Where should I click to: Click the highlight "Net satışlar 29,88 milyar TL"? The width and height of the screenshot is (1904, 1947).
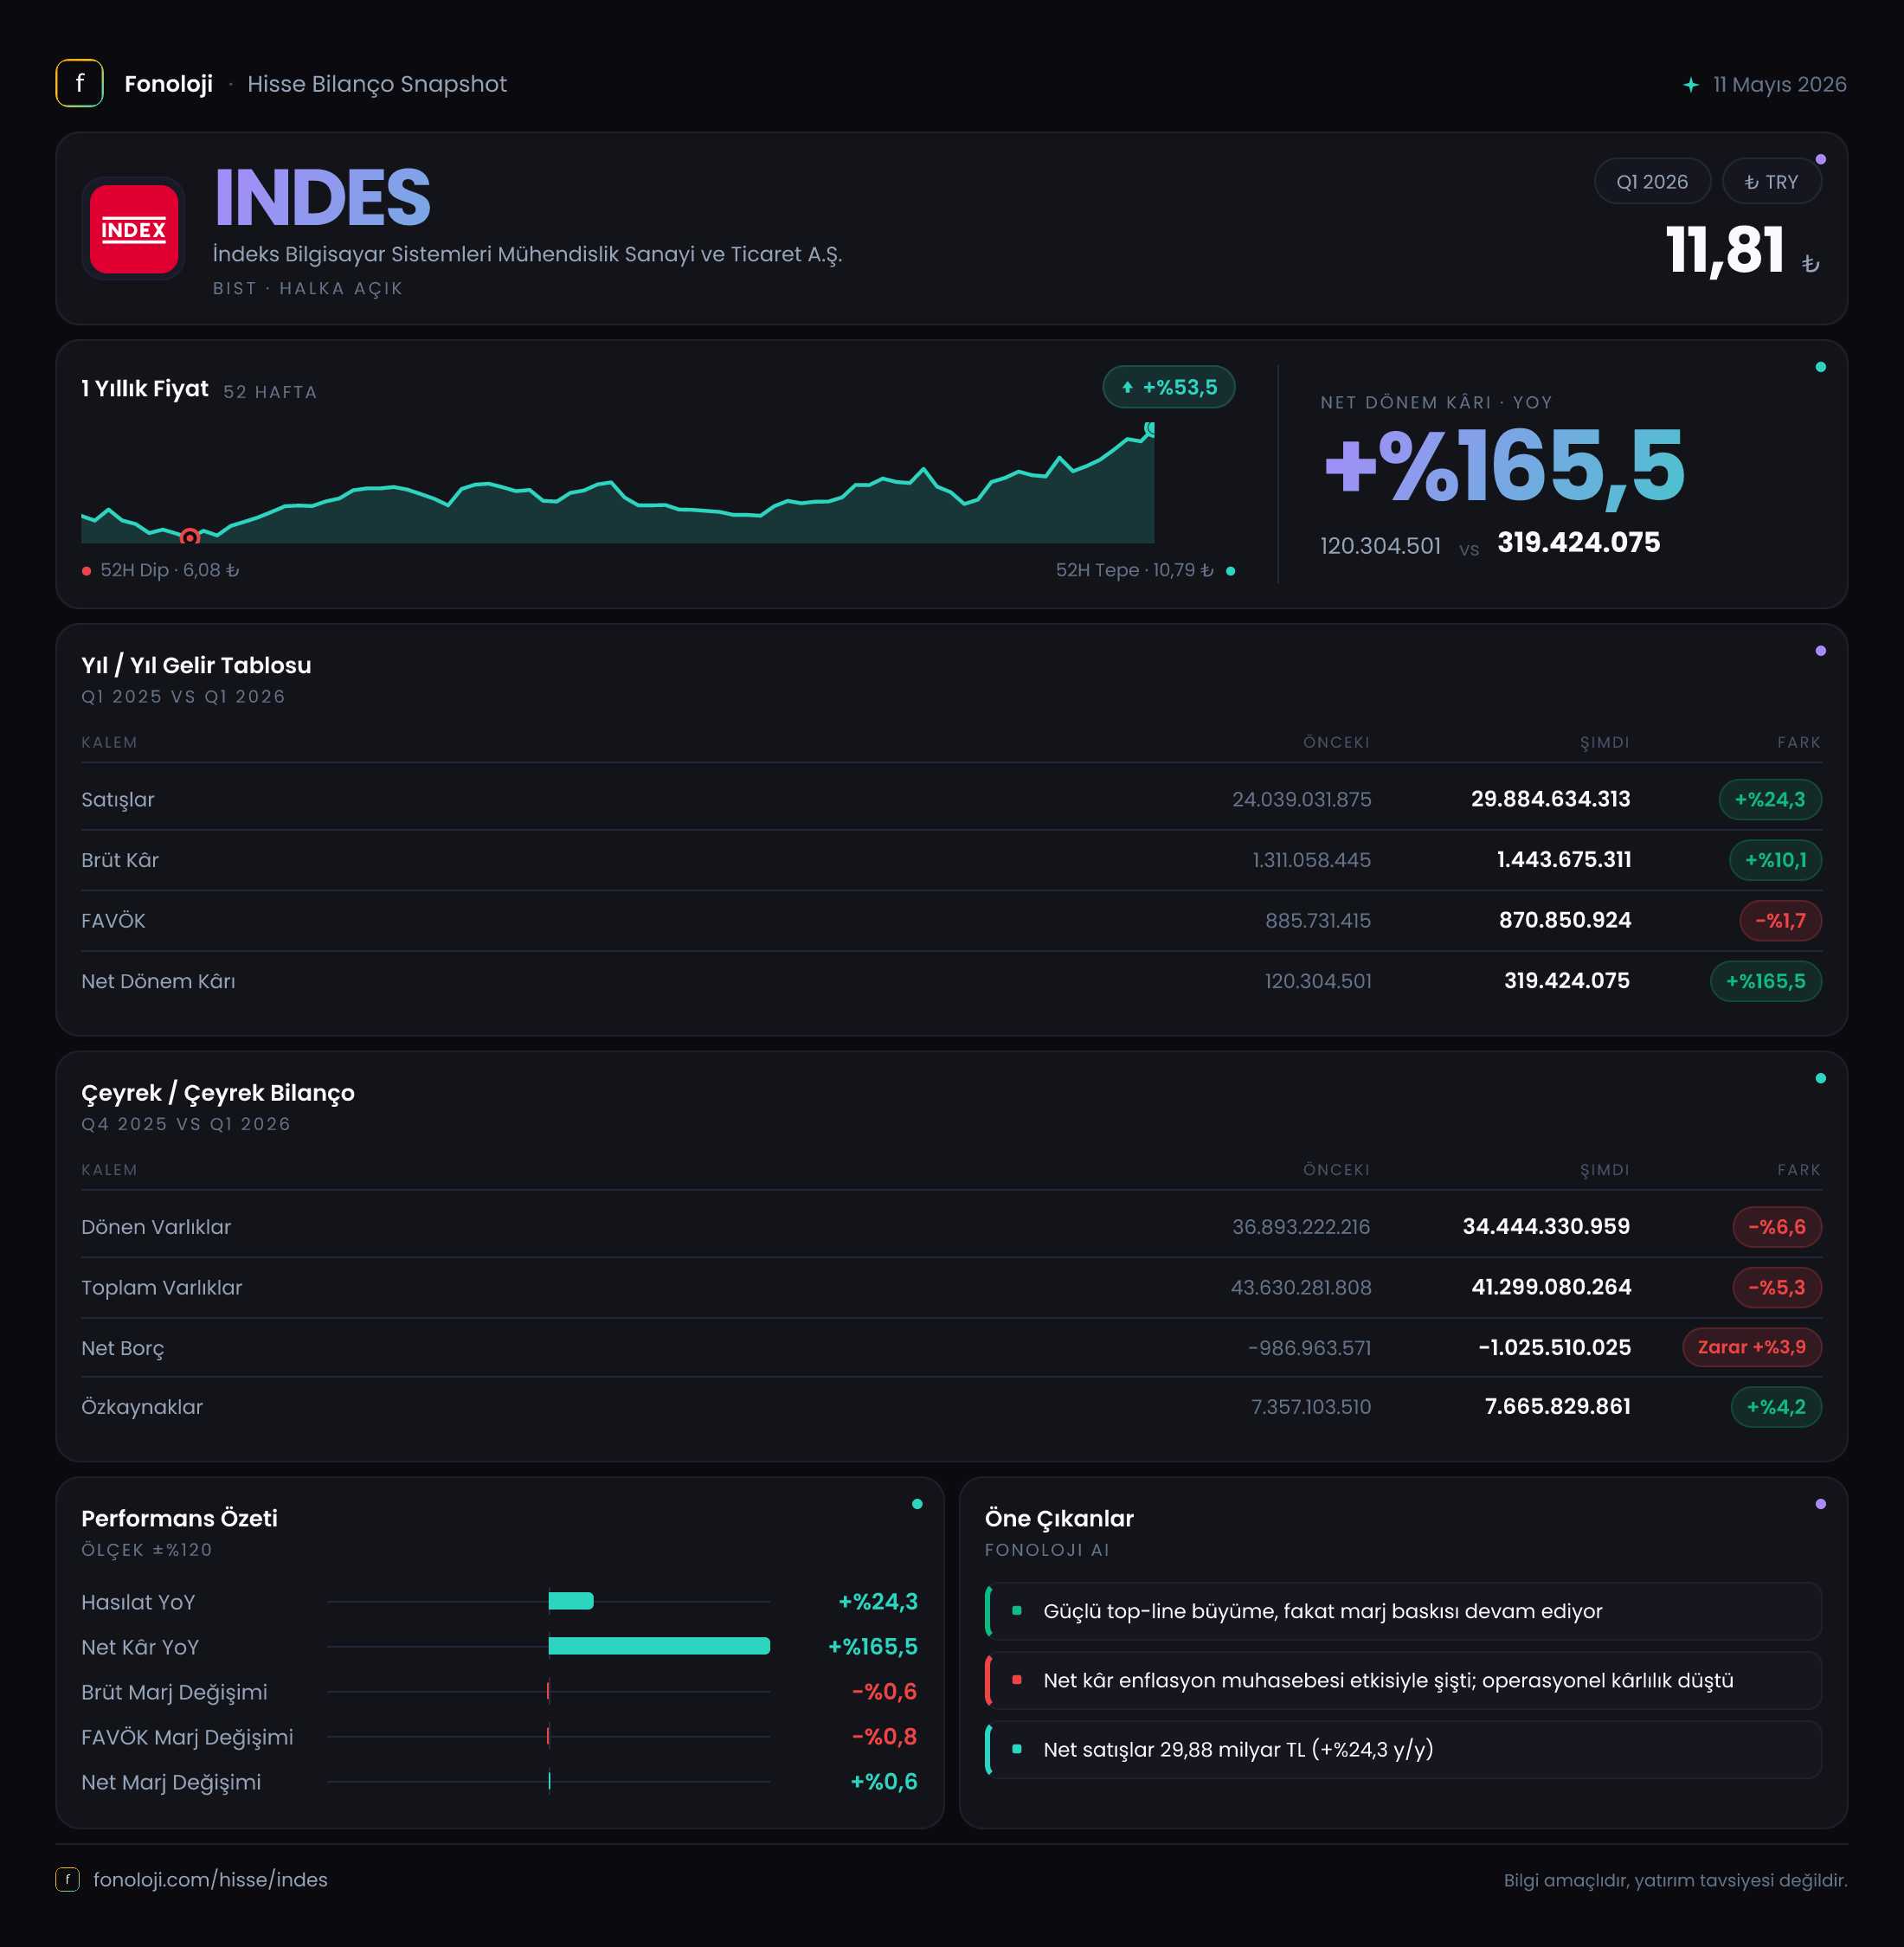click(1402, 1749)
